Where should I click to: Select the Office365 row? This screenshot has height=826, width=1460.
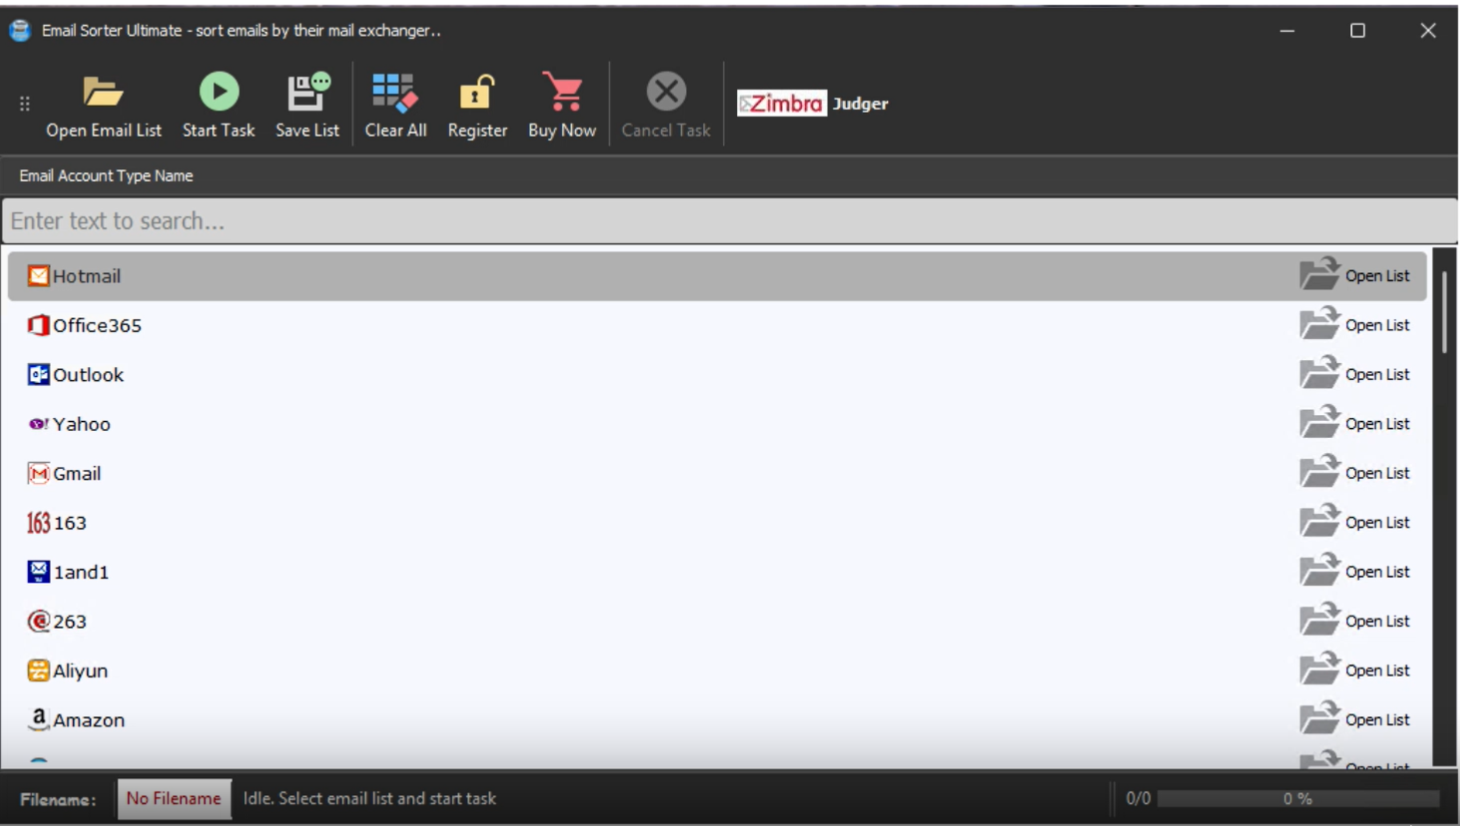click(x=717, y=325)
